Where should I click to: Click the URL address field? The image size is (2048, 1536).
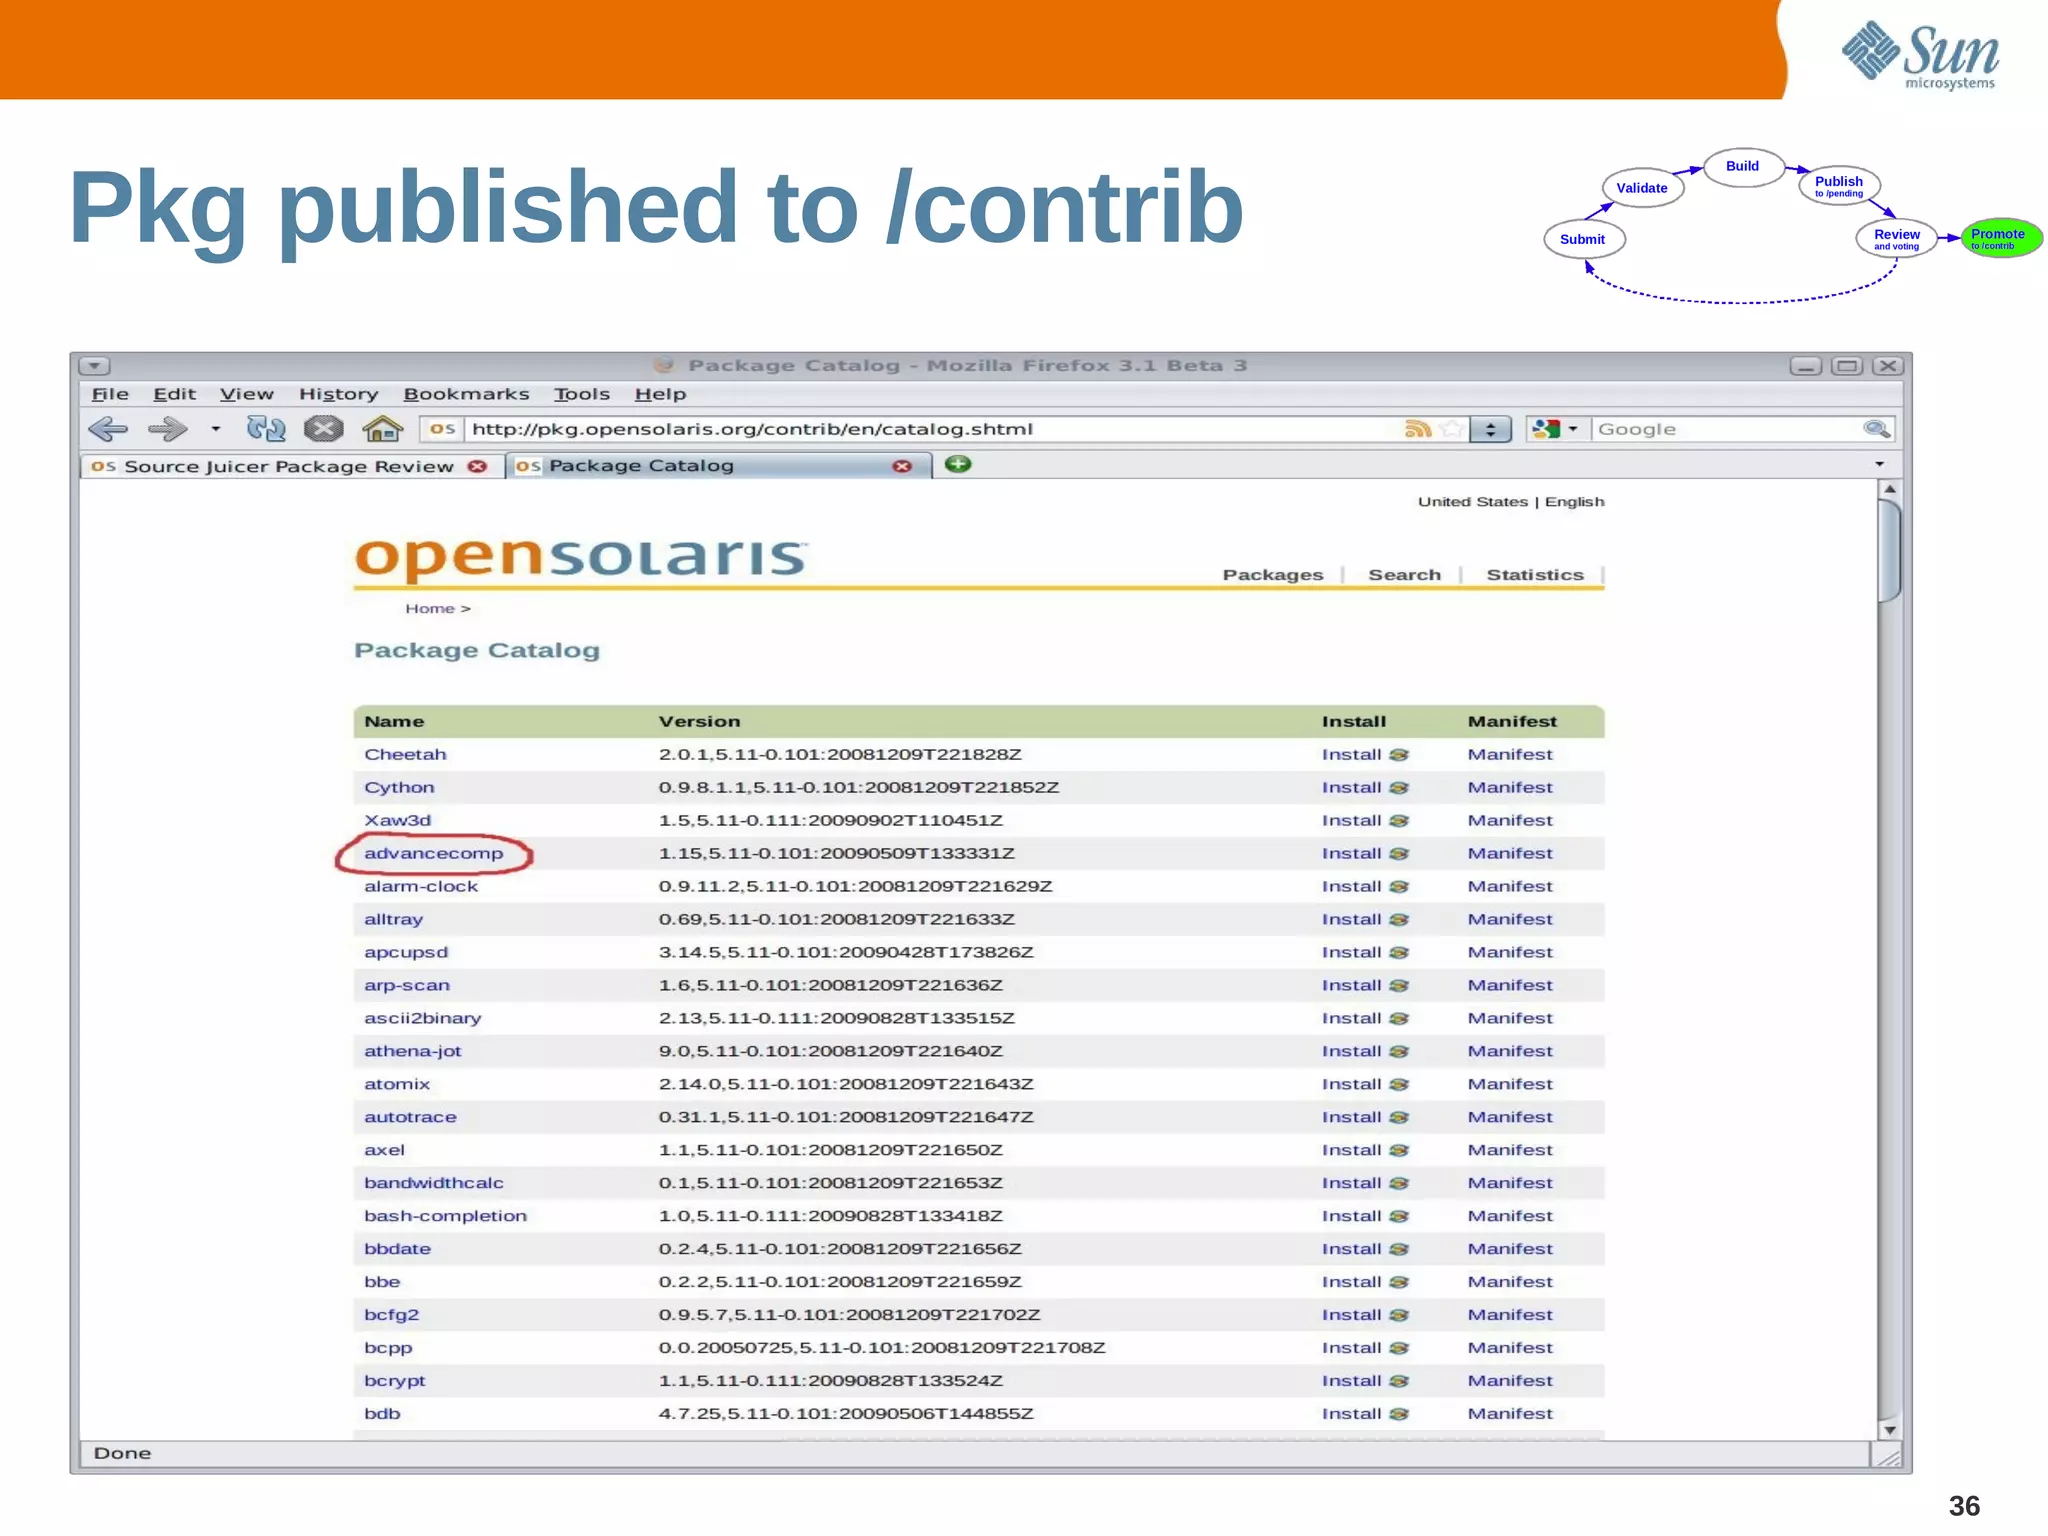[x=933, y=429]
